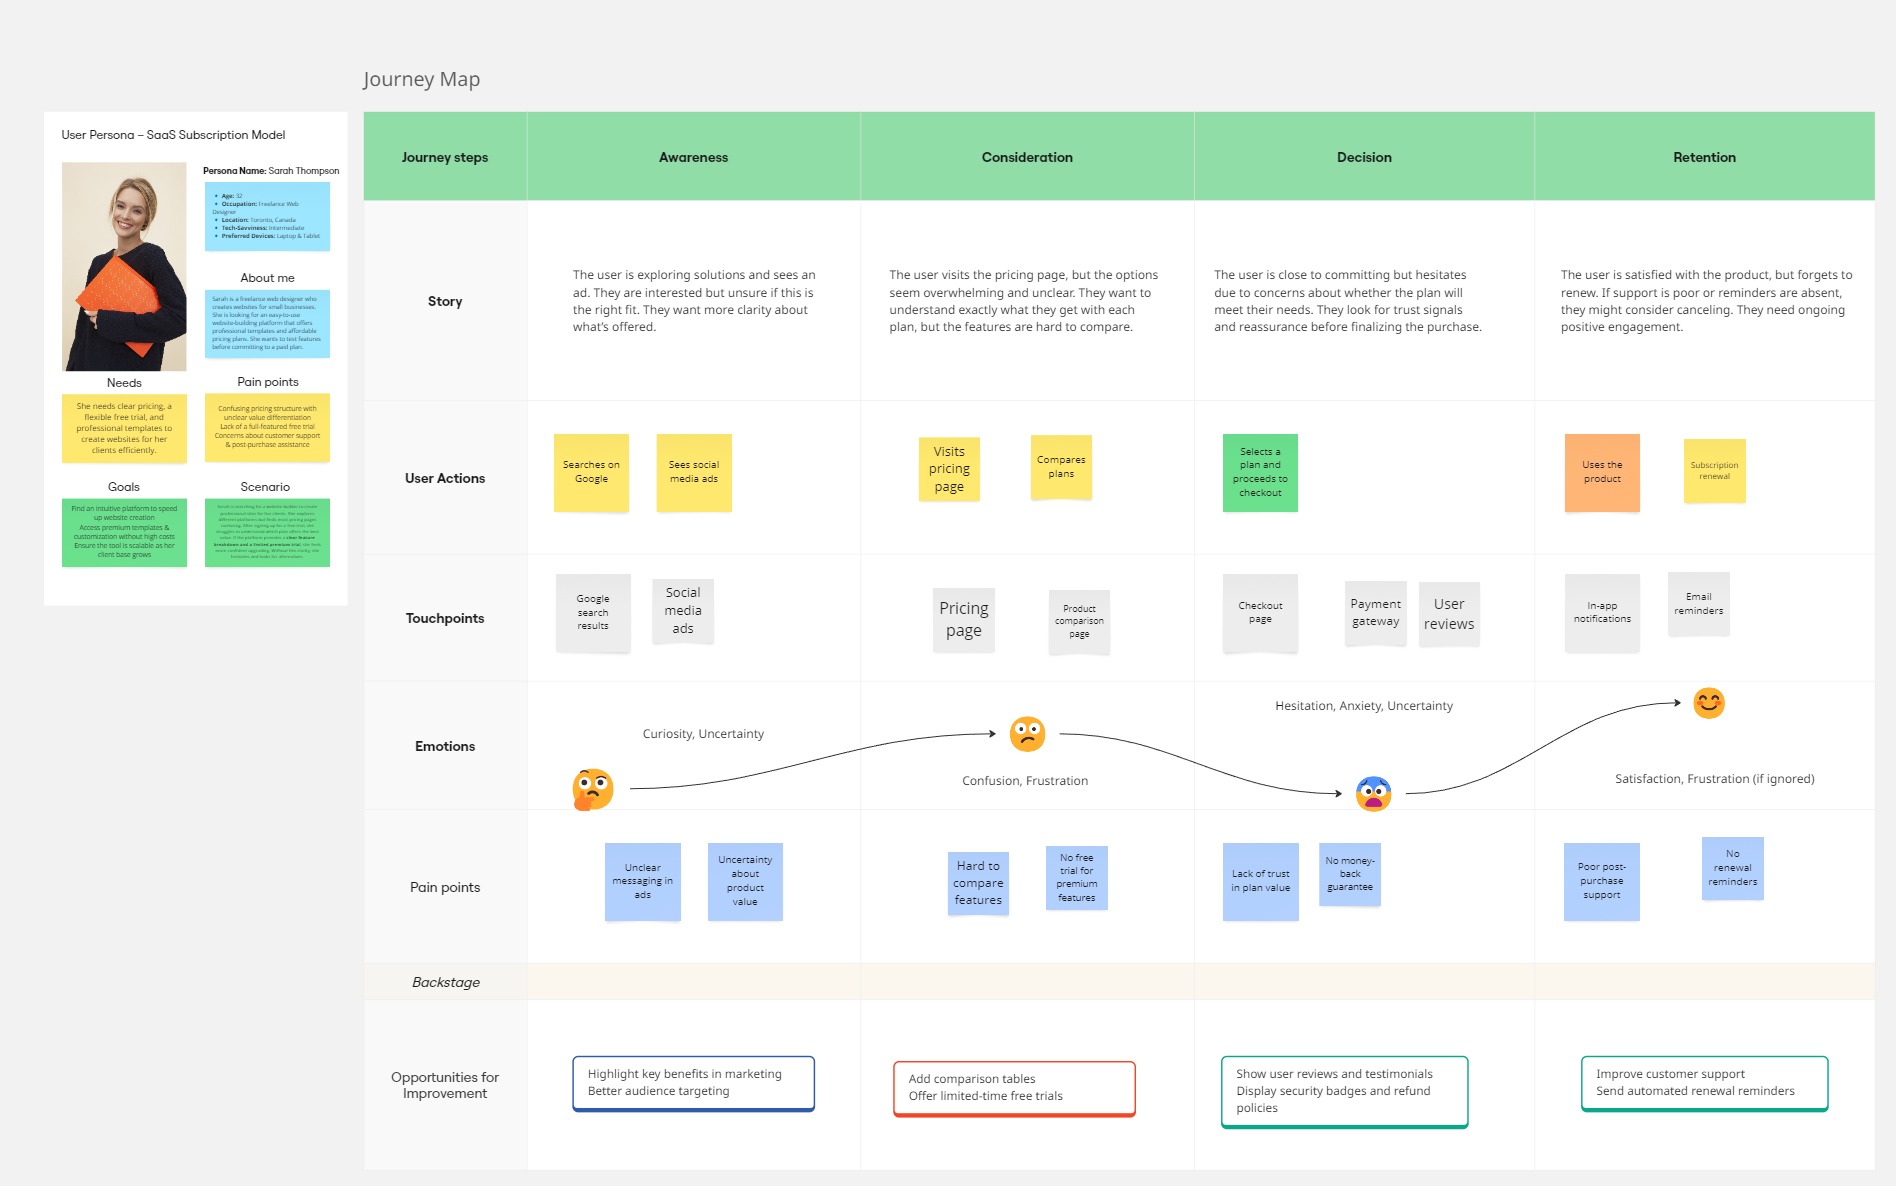Select the smiling face emoji under Retention

(1708, 703)
